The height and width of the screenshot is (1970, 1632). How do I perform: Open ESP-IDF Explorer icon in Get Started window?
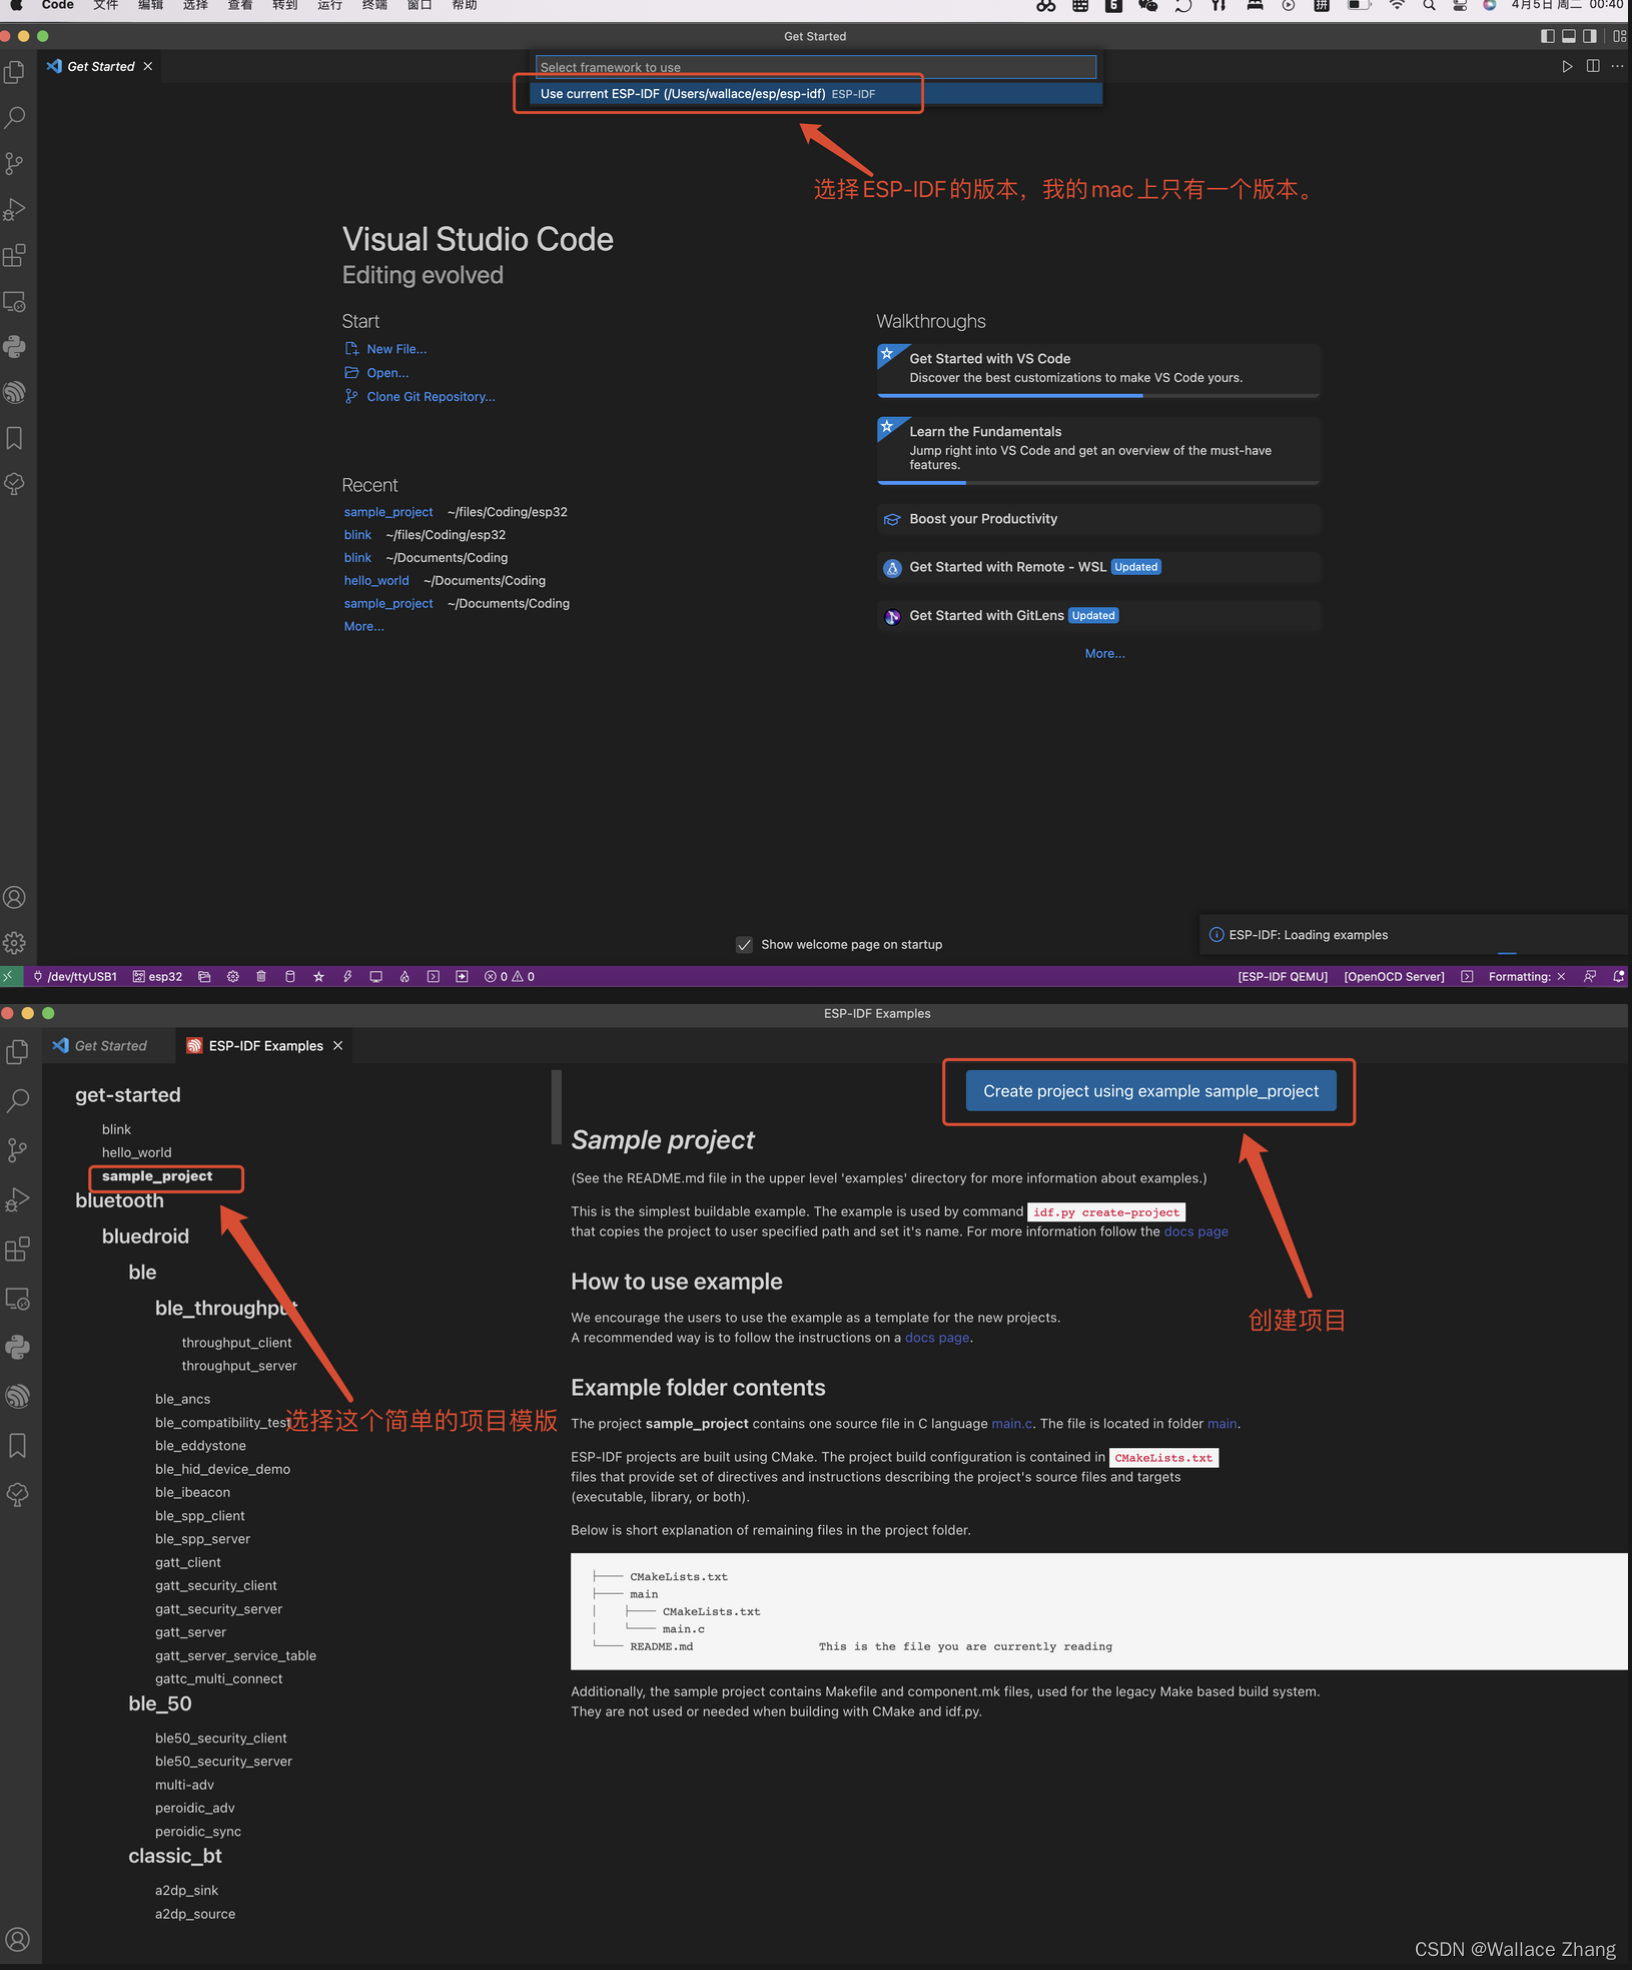click(15, 392)
